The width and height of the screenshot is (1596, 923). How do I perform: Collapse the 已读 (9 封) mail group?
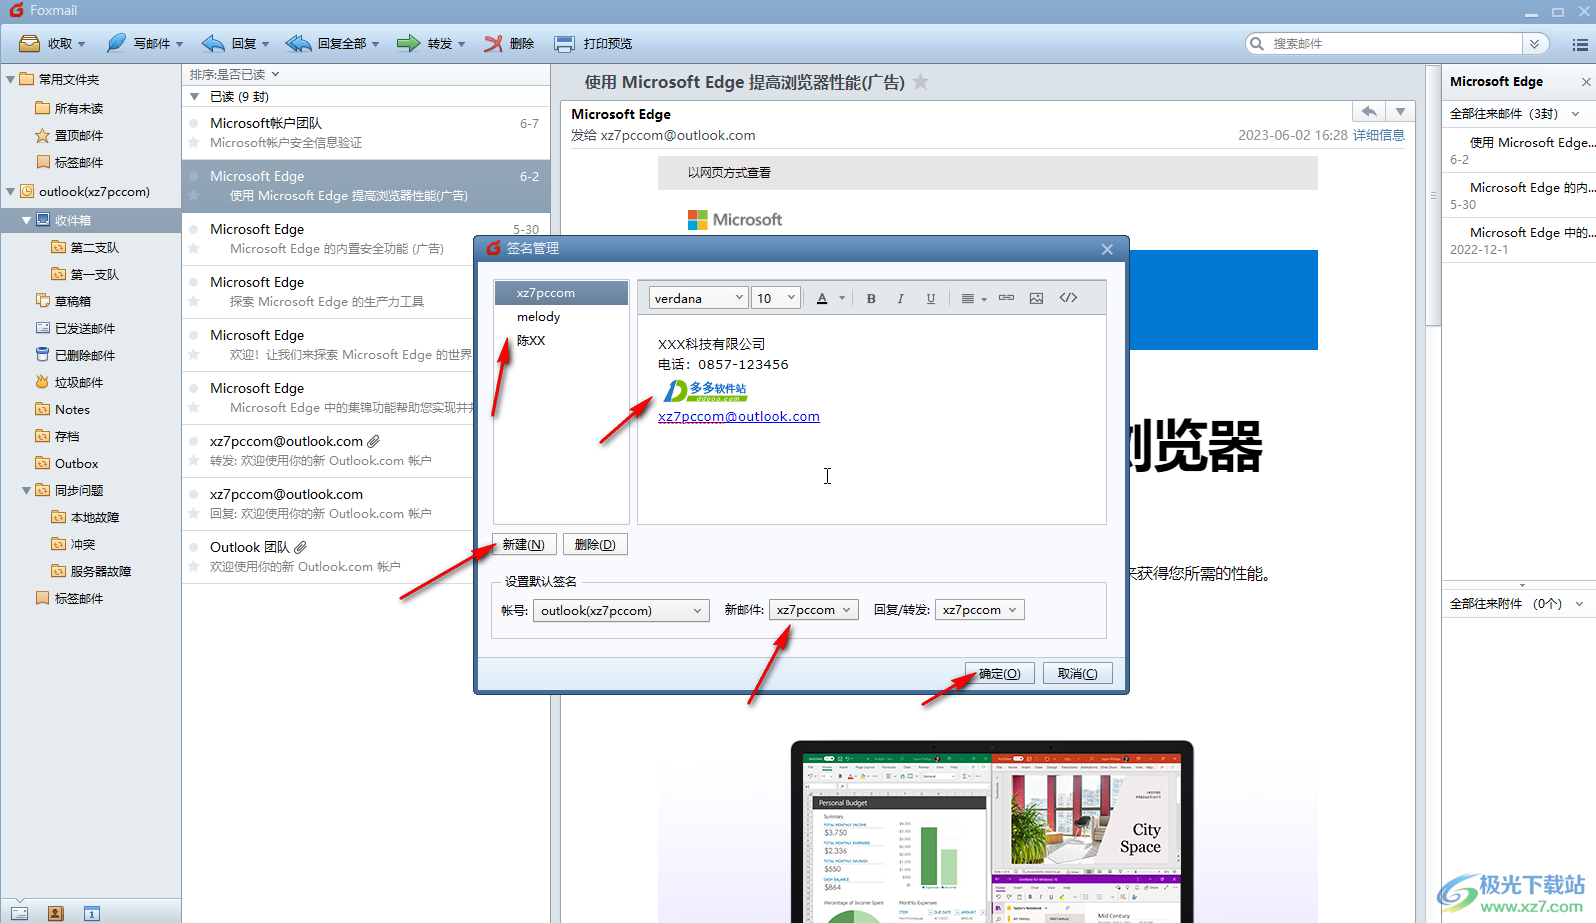pos(195,97)
